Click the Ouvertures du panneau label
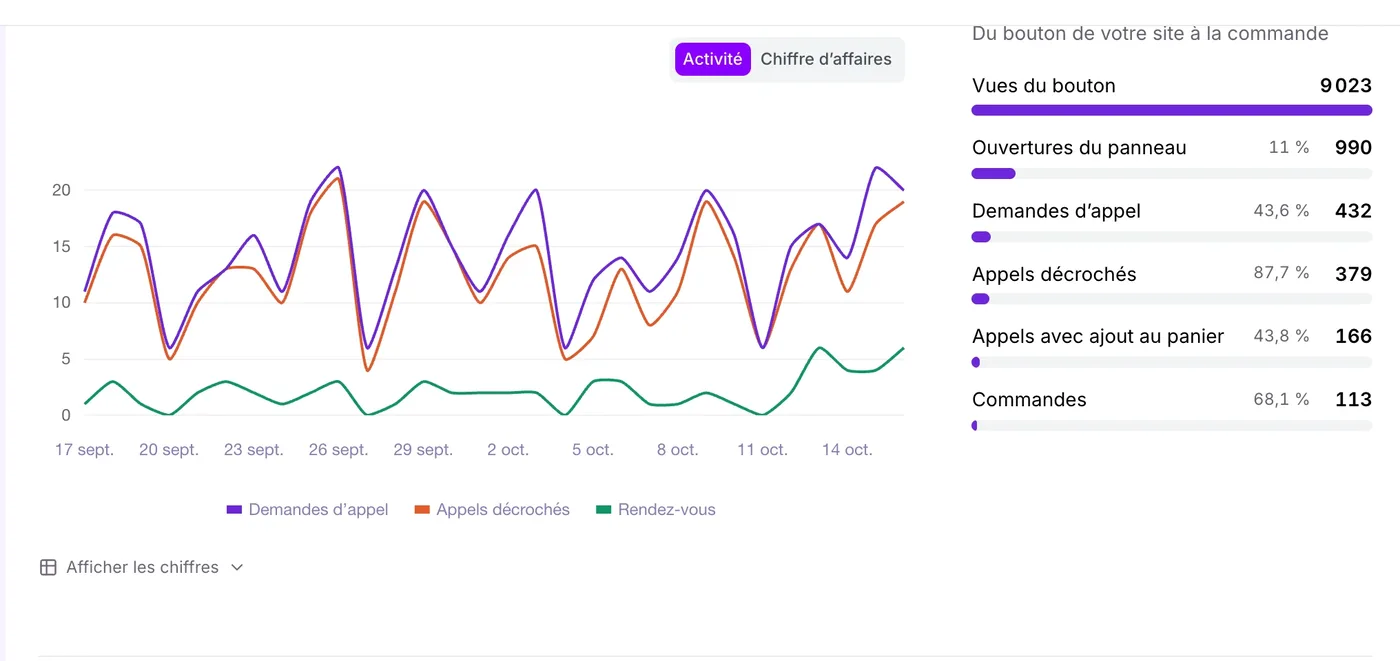The width and height of the screenshot is (1400, 661). 1079,148
